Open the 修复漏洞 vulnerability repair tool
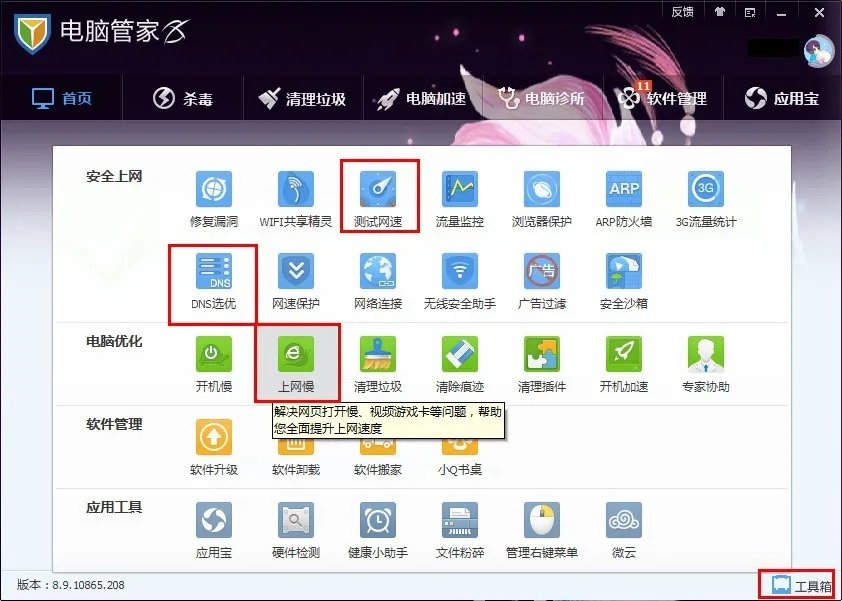 pos(213,195)
